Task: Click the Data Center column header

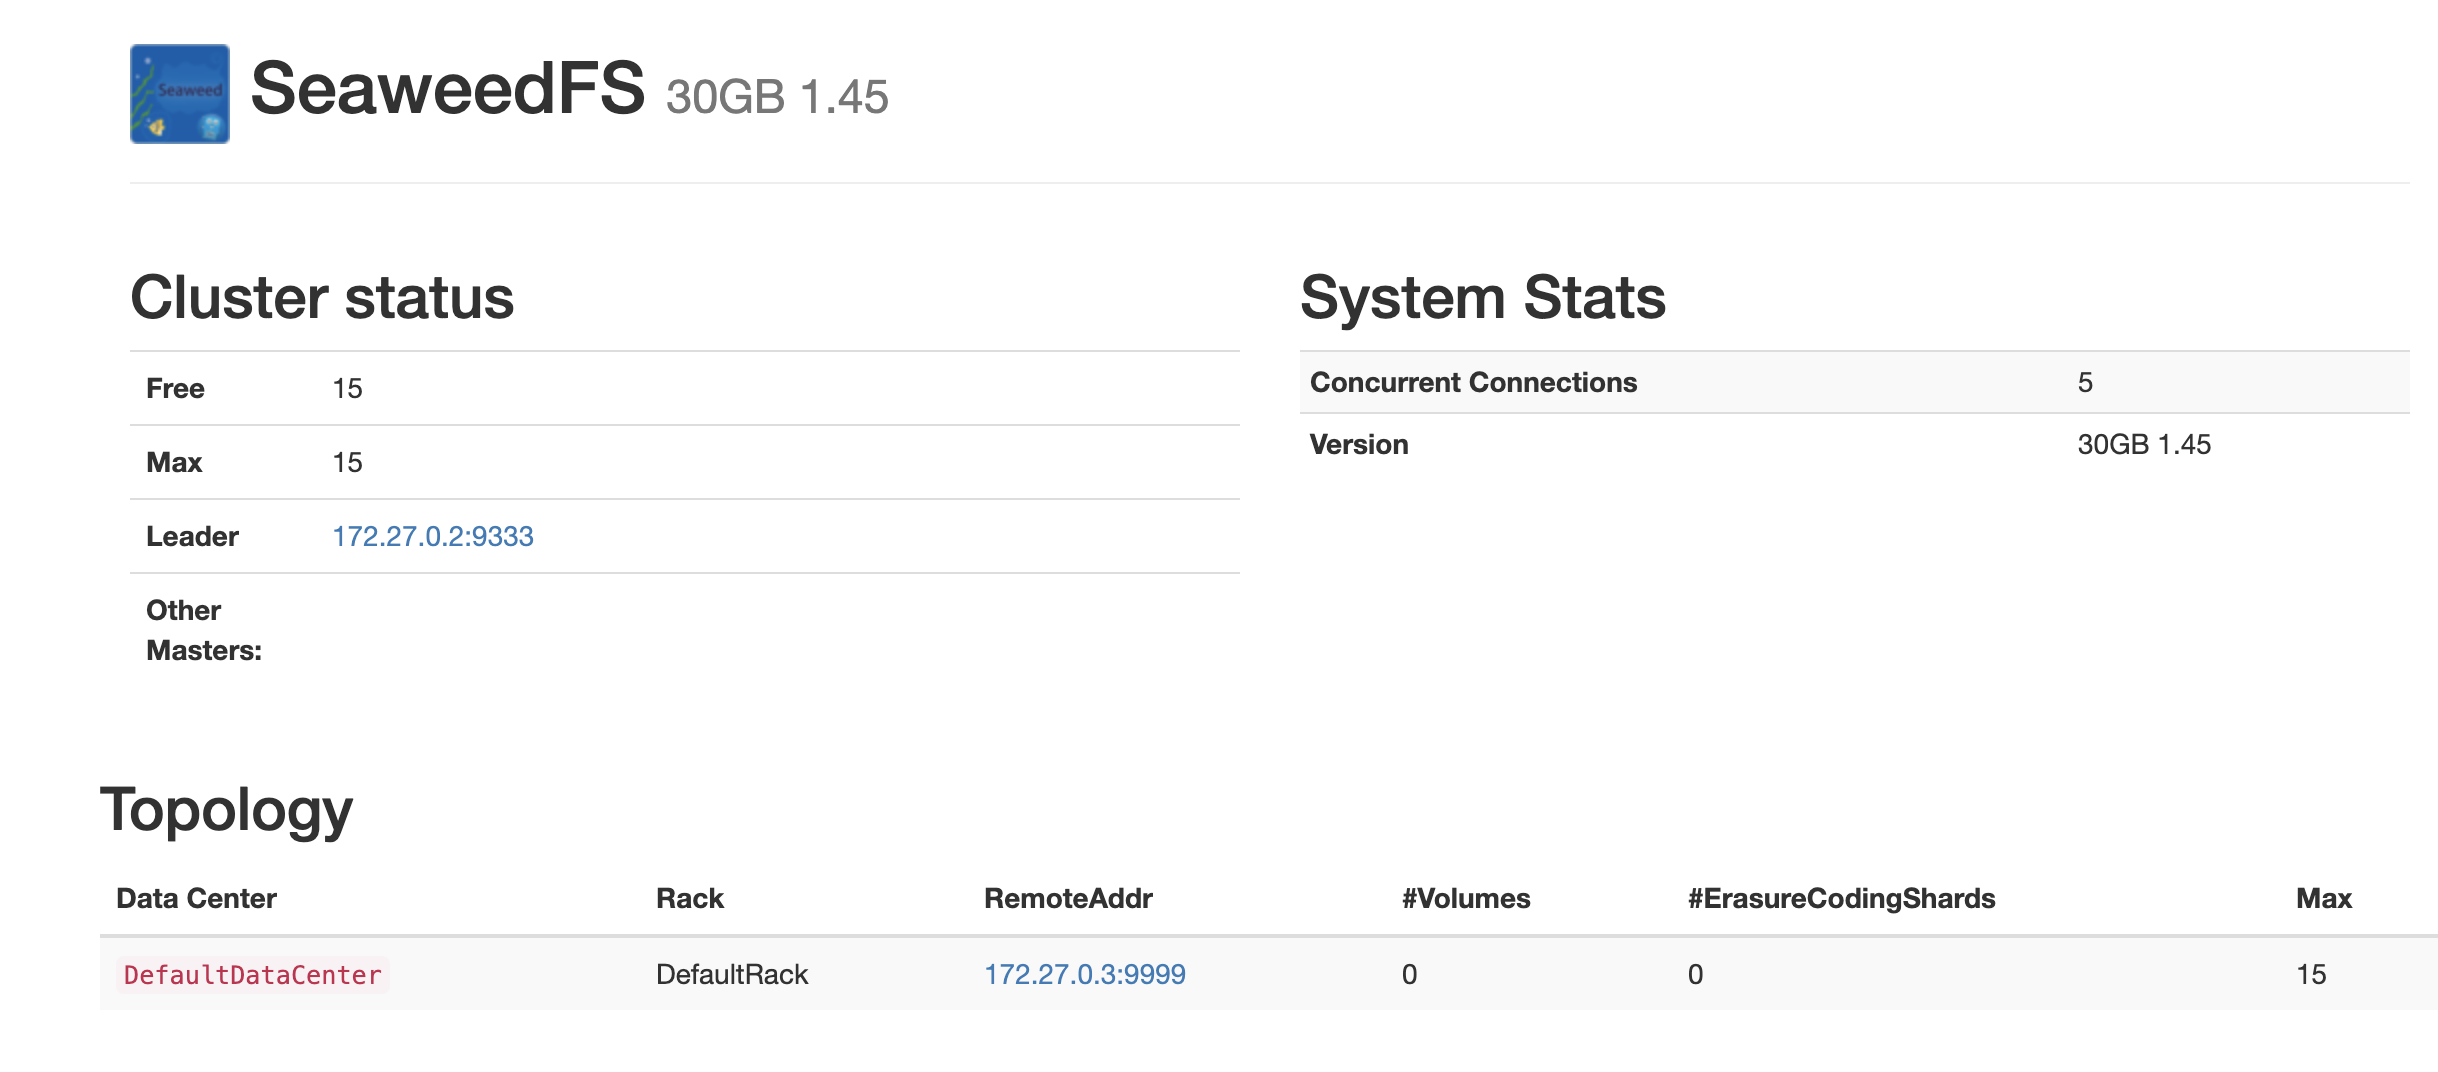Action: click(x=196, y=898)
